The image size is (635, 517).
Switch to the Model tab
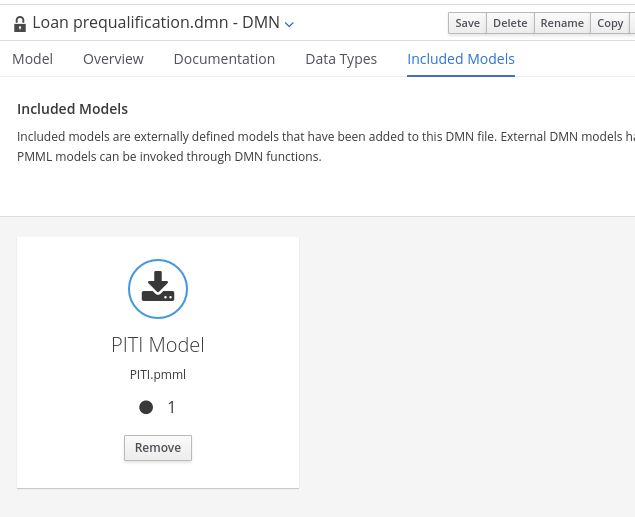click(x=33, y=59)
